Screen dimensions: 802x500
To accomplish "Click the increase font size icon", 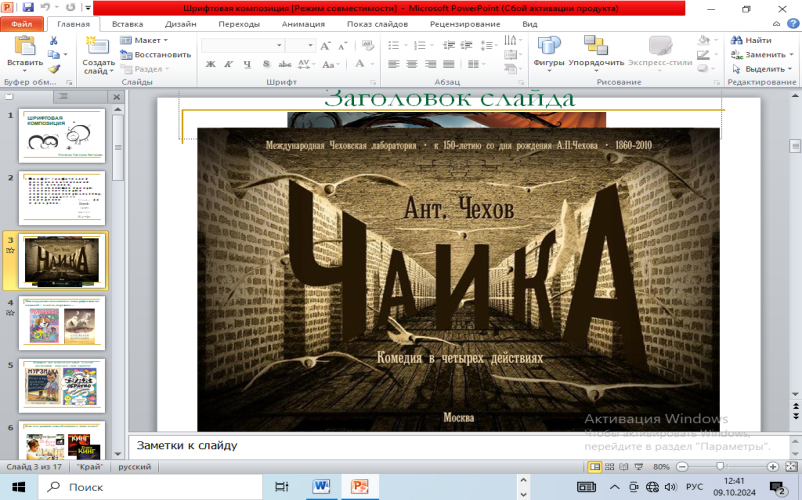I will tap(325, 46).
